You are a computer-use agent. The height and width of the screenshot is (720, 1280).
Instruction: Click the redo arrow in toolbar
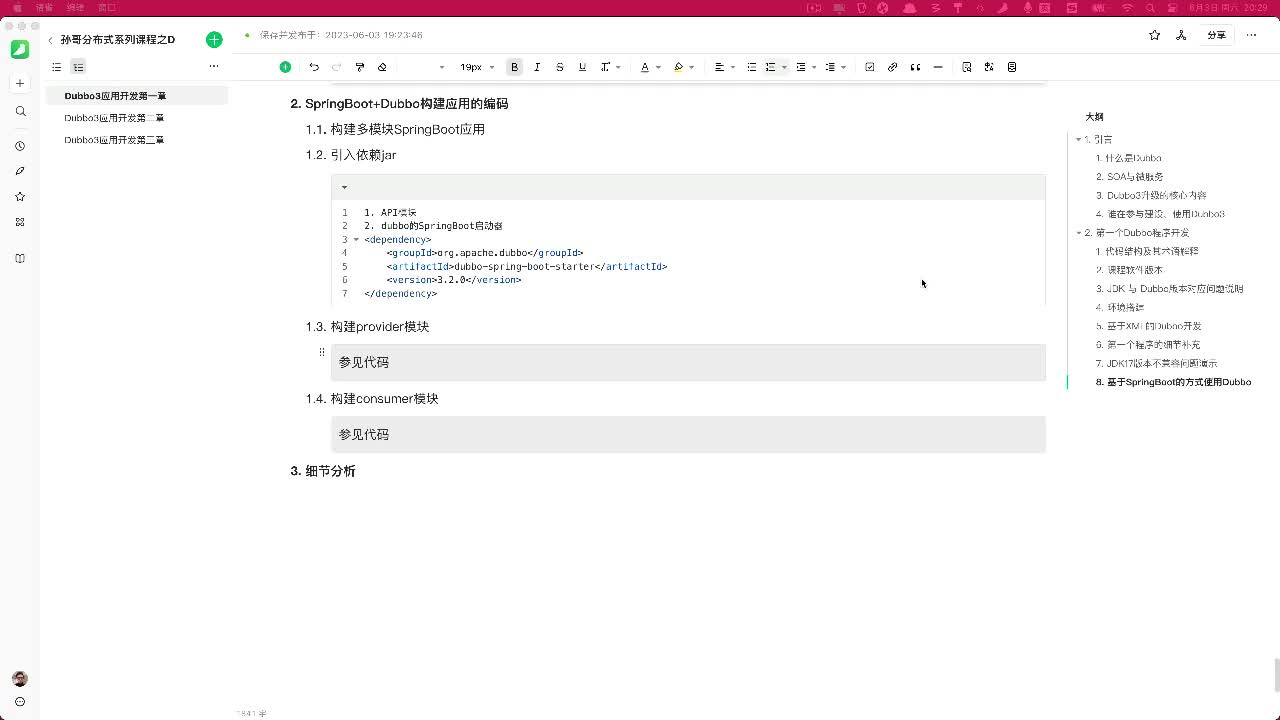pos(336,67)
